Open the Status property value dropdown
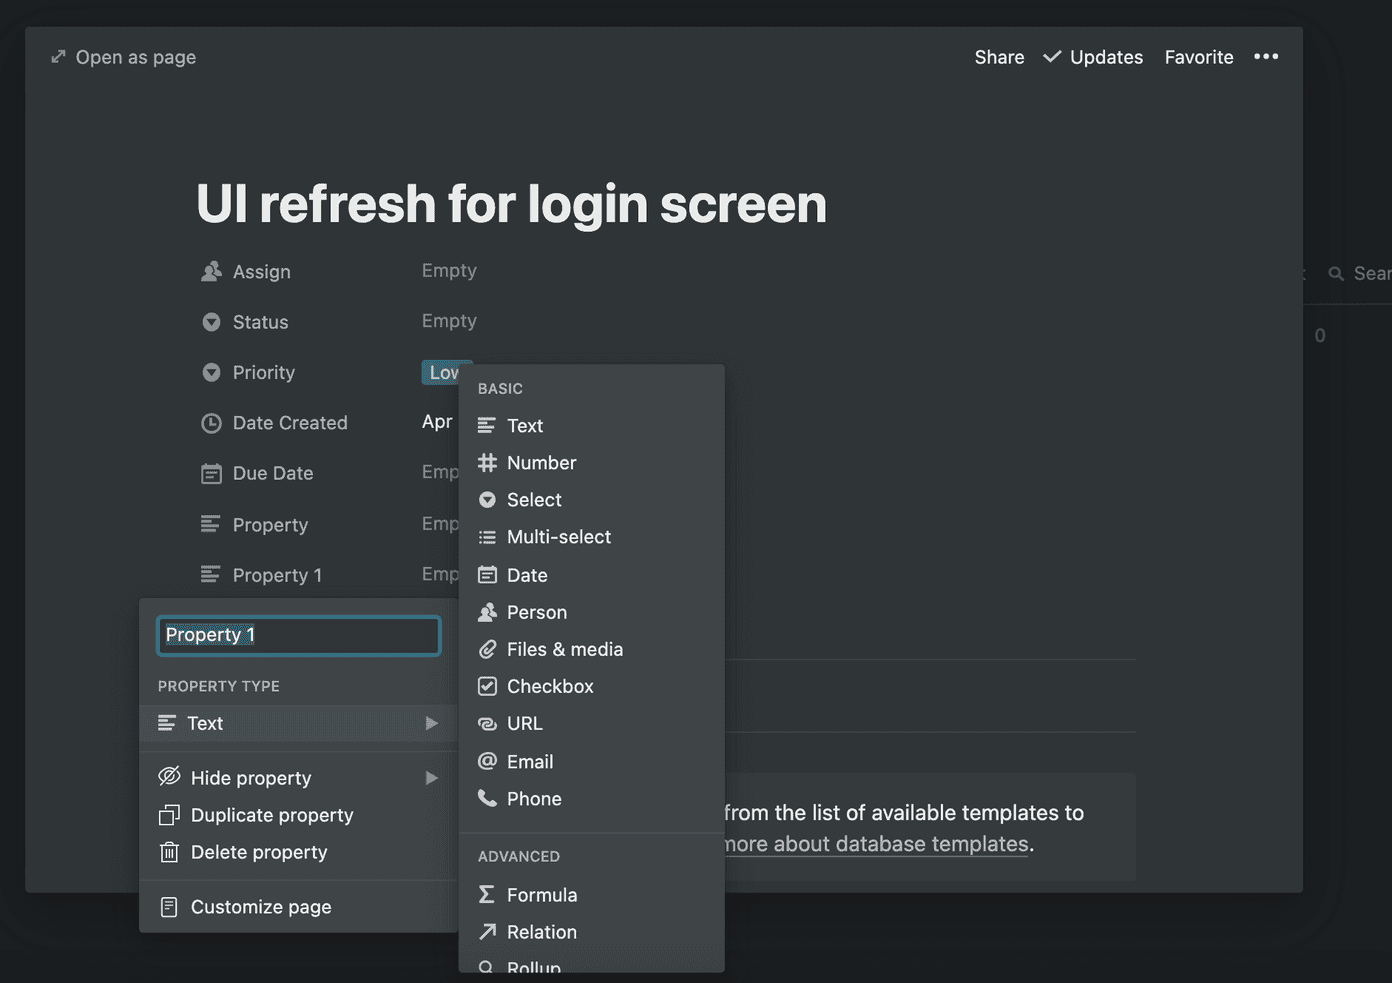This screenshot has width=1392, height=983. click(449, 321)
